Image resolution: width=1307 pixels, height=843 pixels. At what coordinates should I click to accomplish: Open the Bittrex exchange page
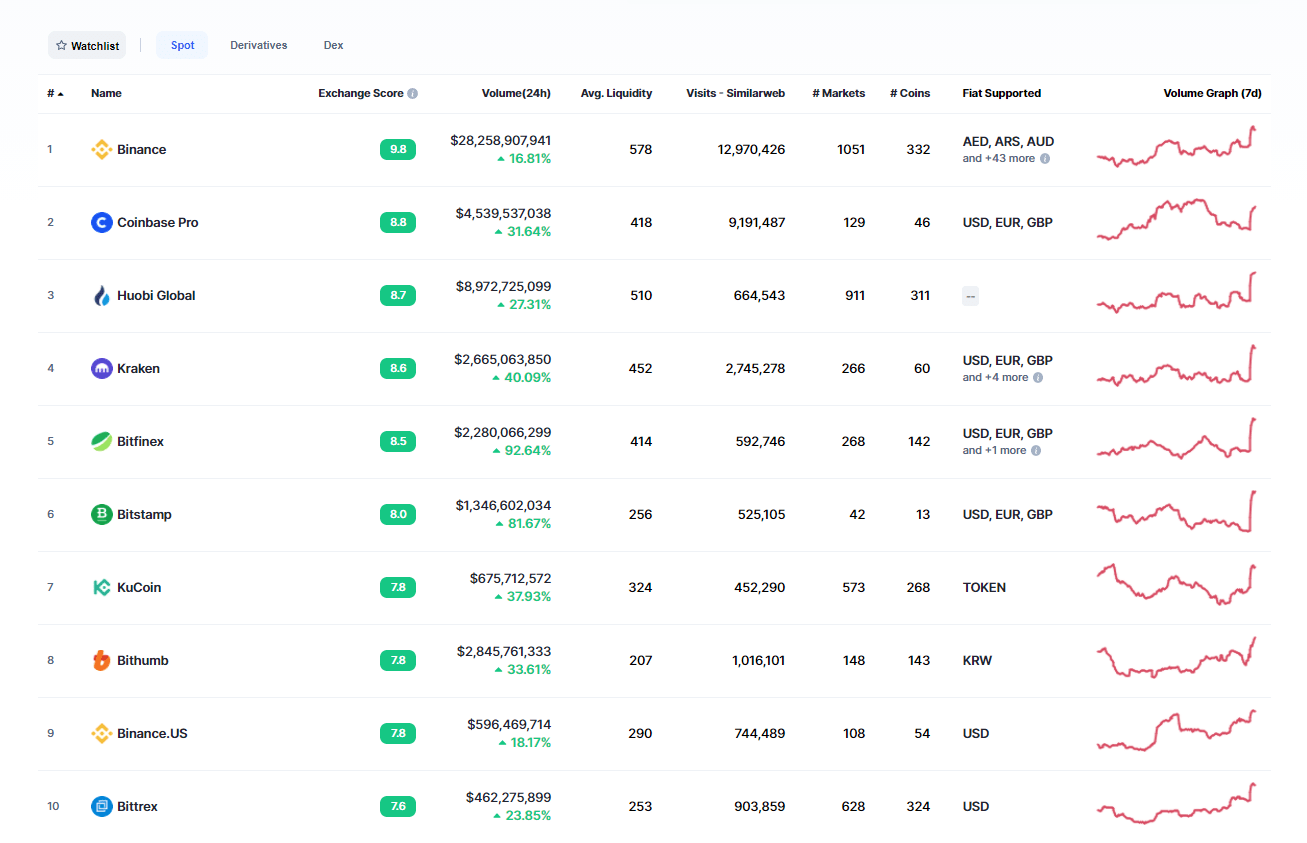click(138, 806)
